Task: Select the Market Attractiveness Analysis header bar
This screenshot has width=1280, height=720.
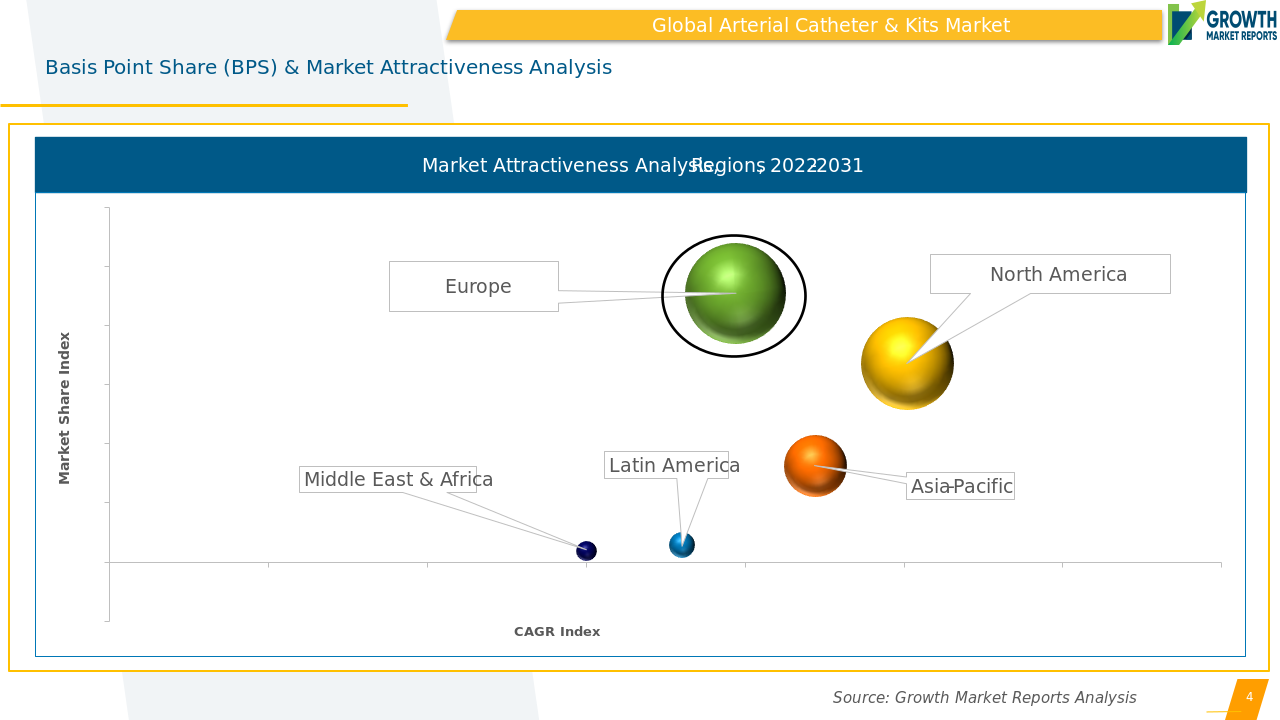Action: (x=640, y=166)
